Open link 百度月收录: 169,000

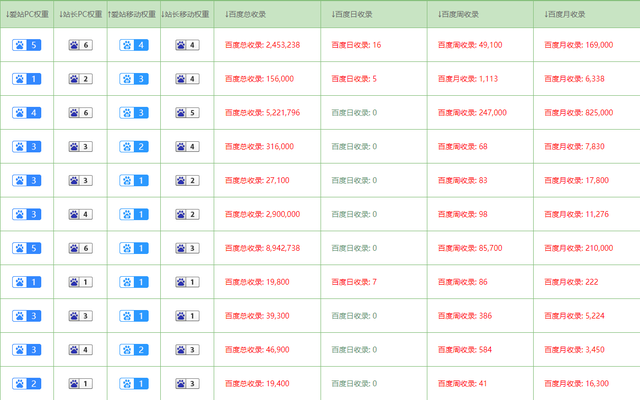pyautogui.click(x=579, y=45)
